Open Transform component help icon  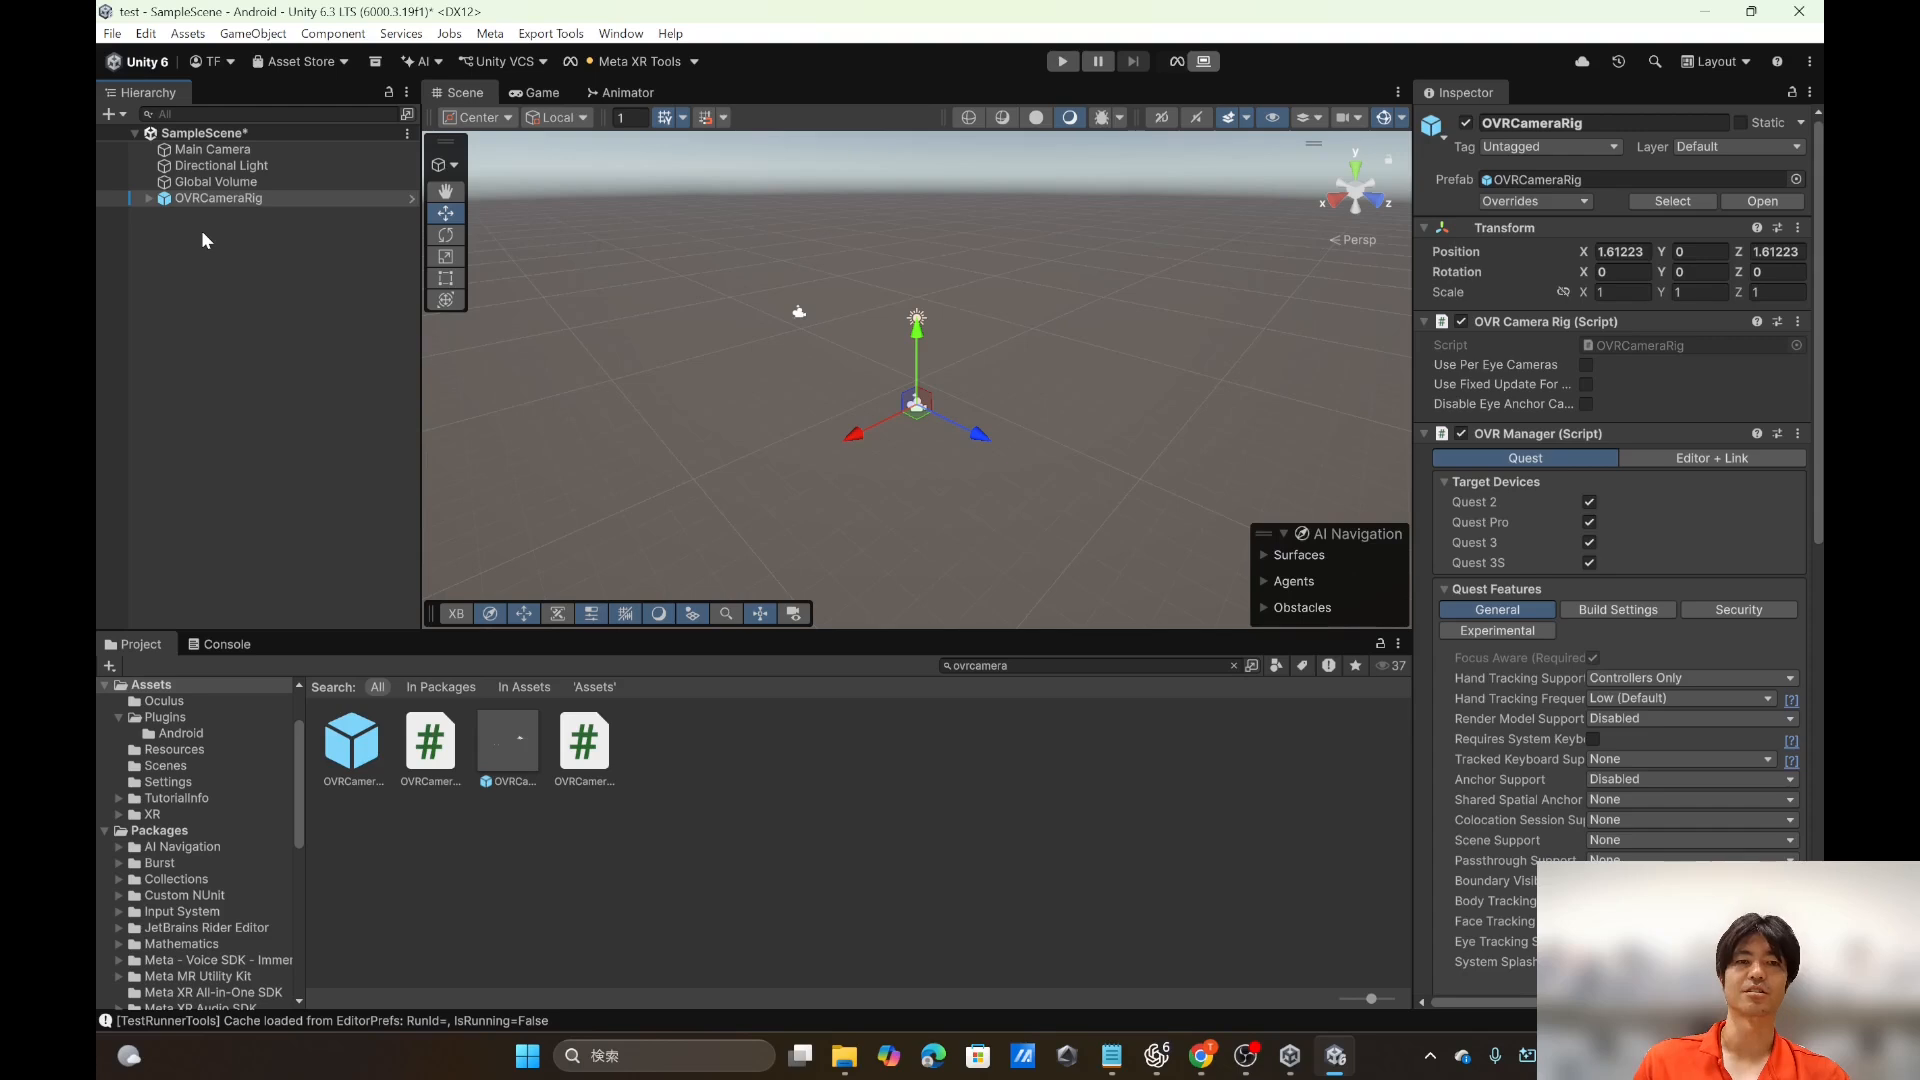[x=1757, y=228]
